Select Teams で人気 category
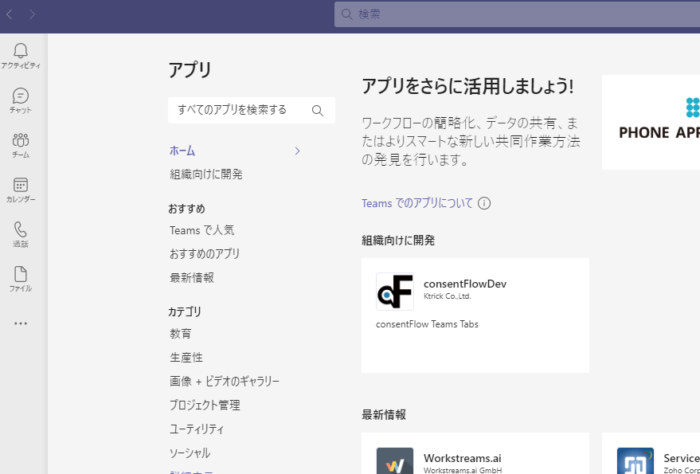 (202, 230)
